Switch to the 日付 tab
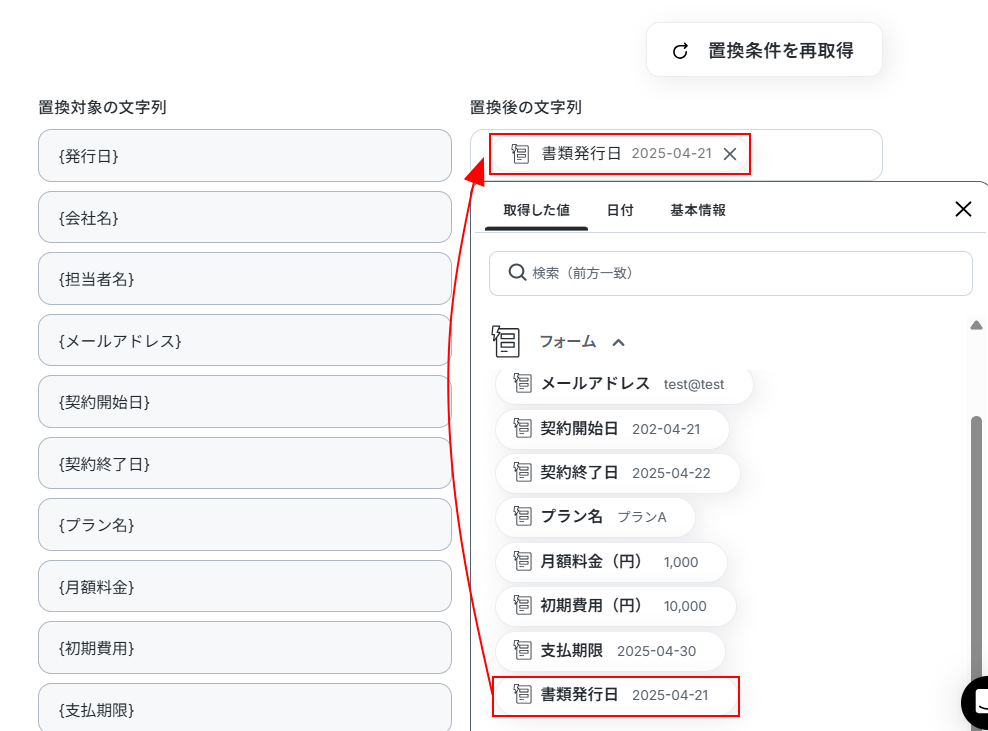Screen dimensions: 988x731 coord(620,210)
